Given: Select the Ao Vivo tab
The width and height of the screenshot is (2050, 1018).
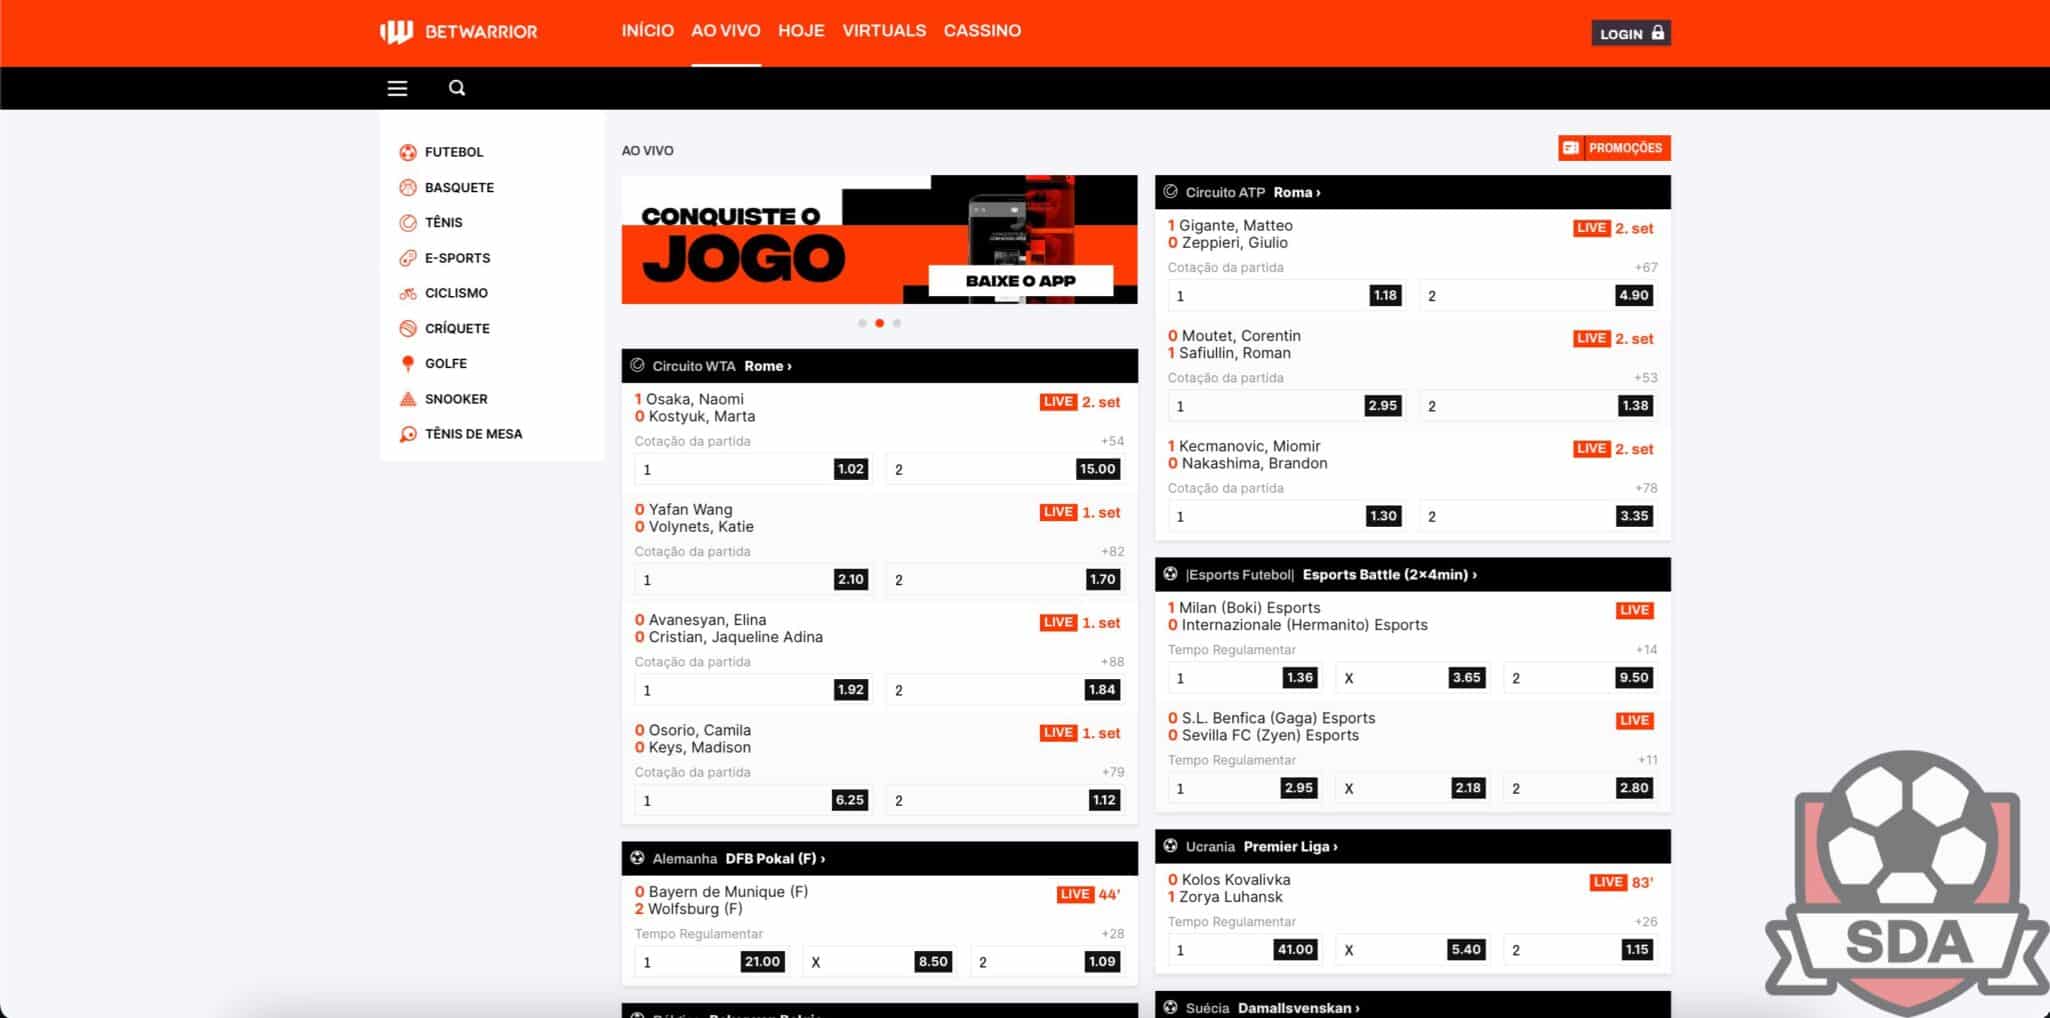Looking at the screenshot, I should 726,31.
